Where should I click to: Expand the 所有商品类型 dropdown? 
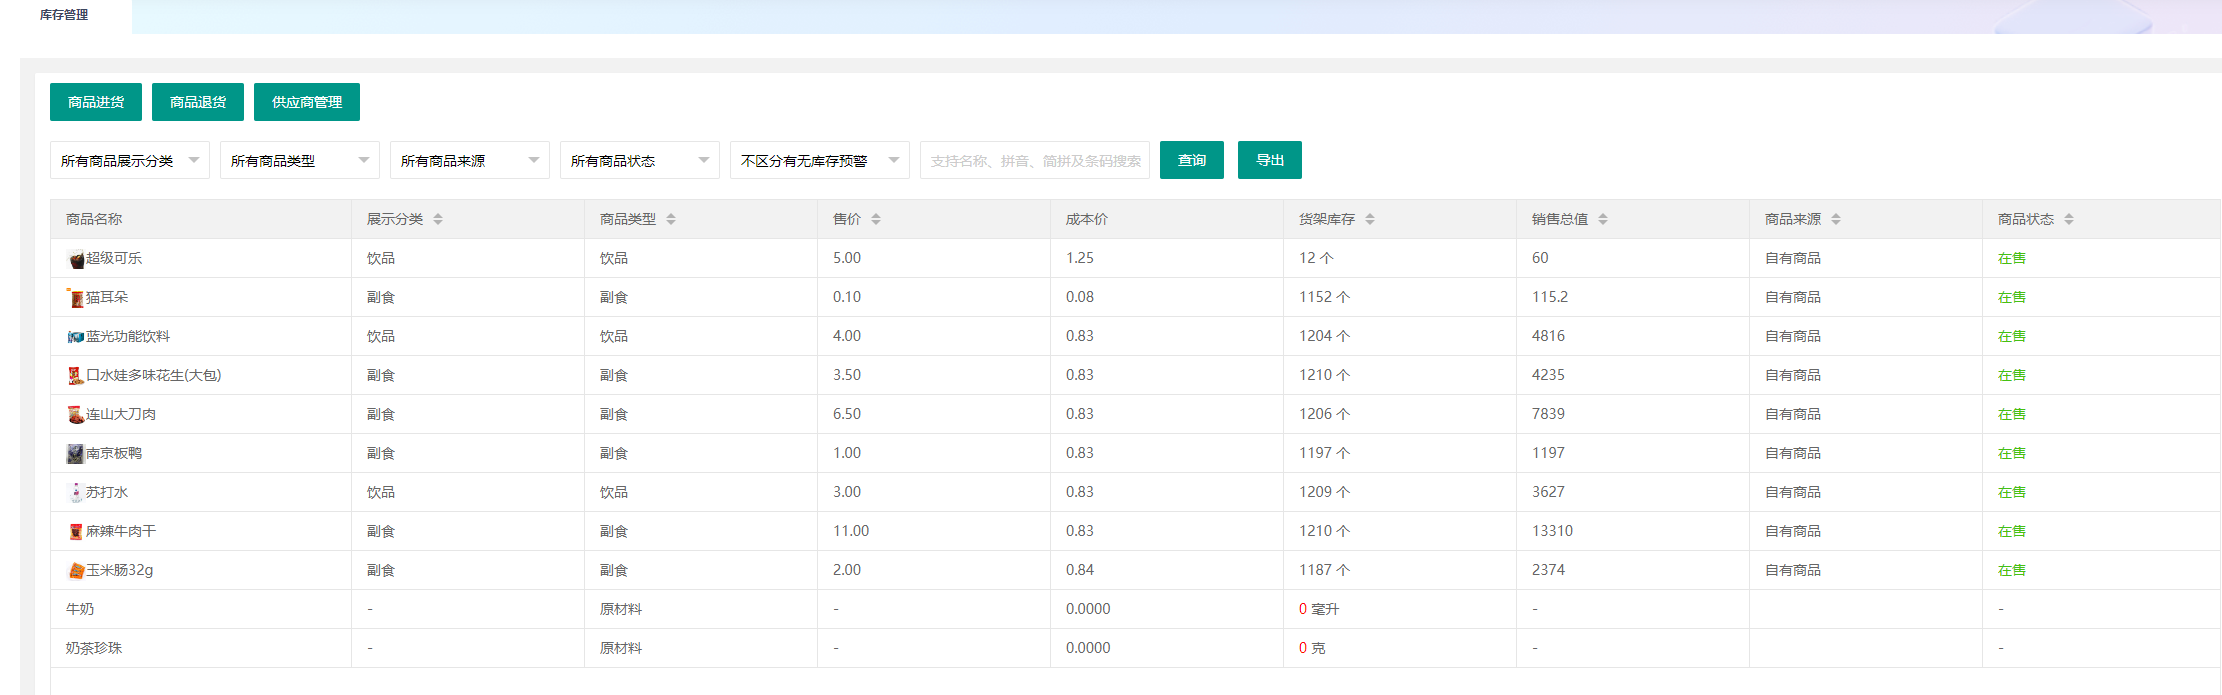click(299, 160)
